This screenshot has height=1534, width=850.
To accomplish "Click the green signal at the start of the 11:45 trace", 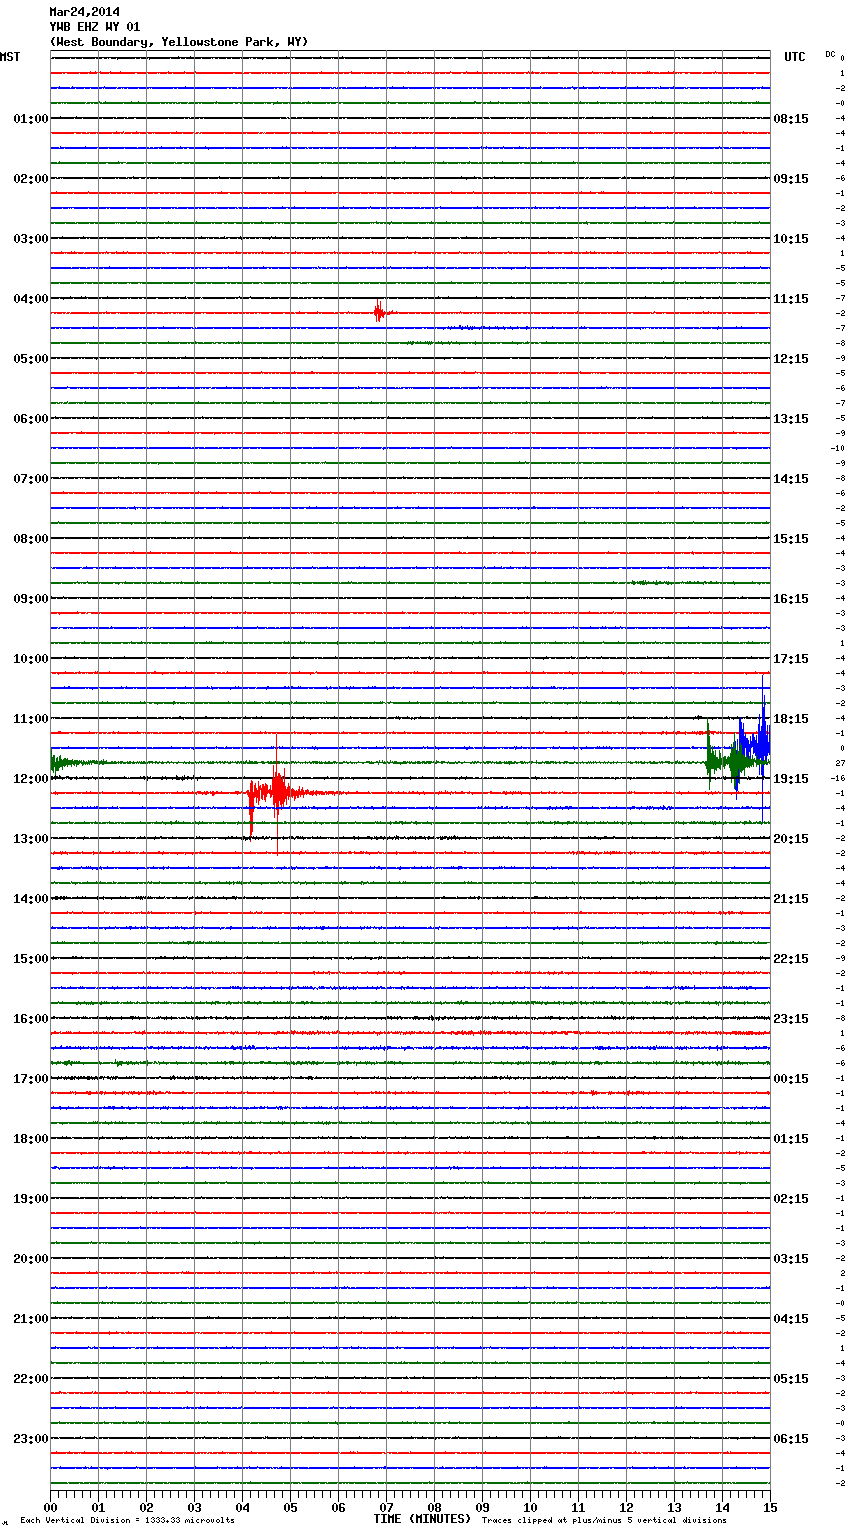I will [x=62, y=763].
